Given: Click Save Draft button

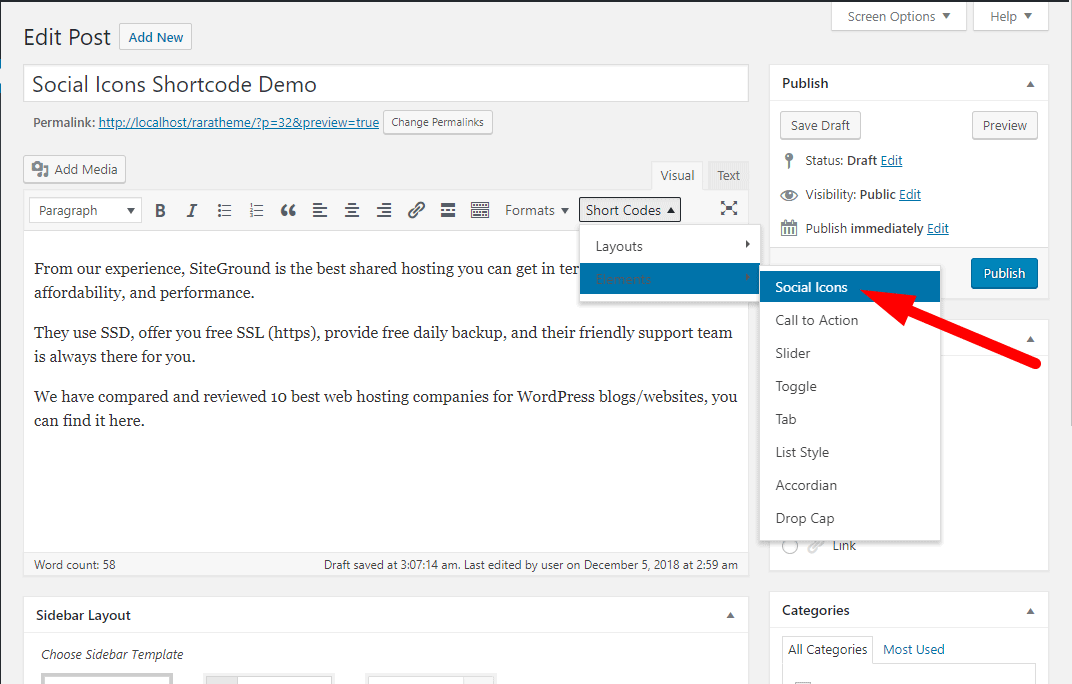Looking at the screenshot, I should coord(820,126).
